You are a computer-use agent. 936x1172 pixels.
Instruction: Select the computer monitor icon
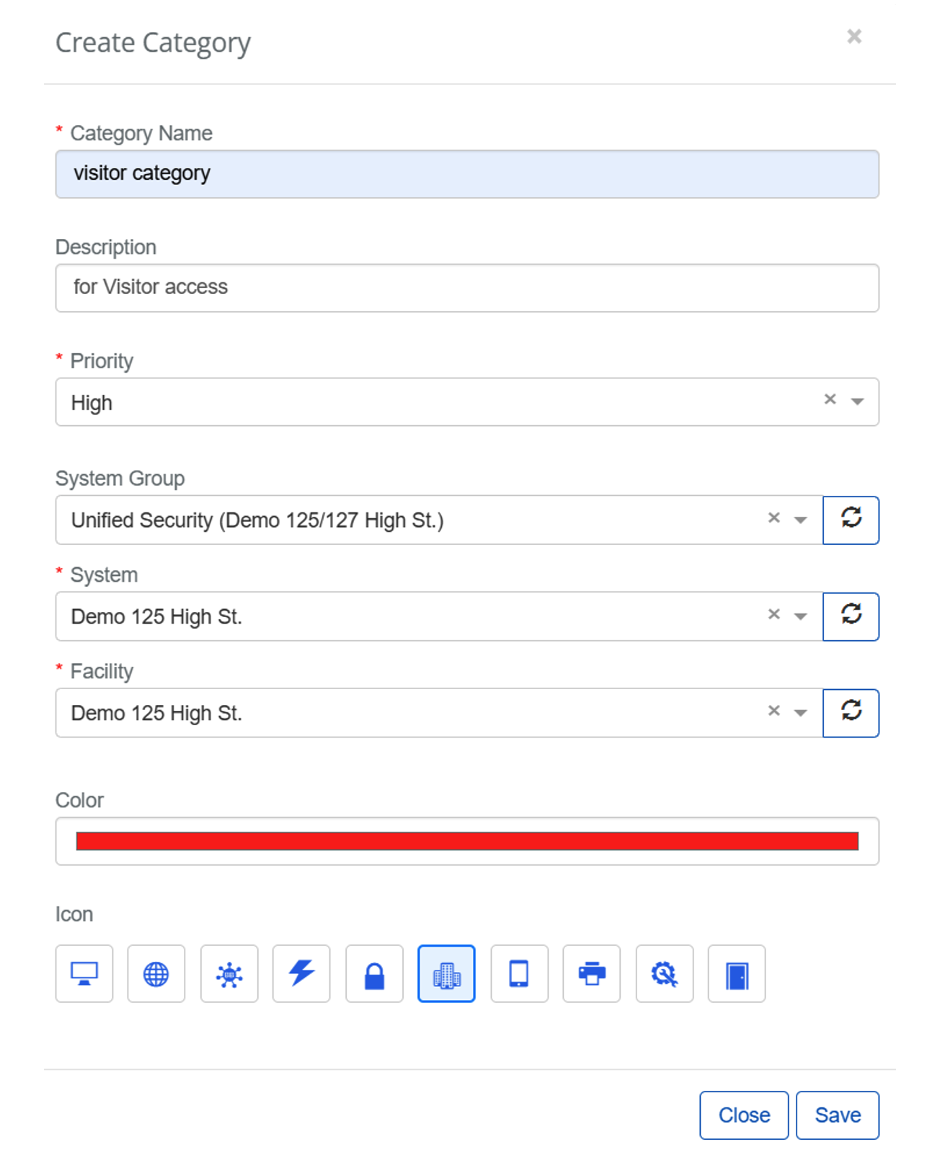[84, 974]
